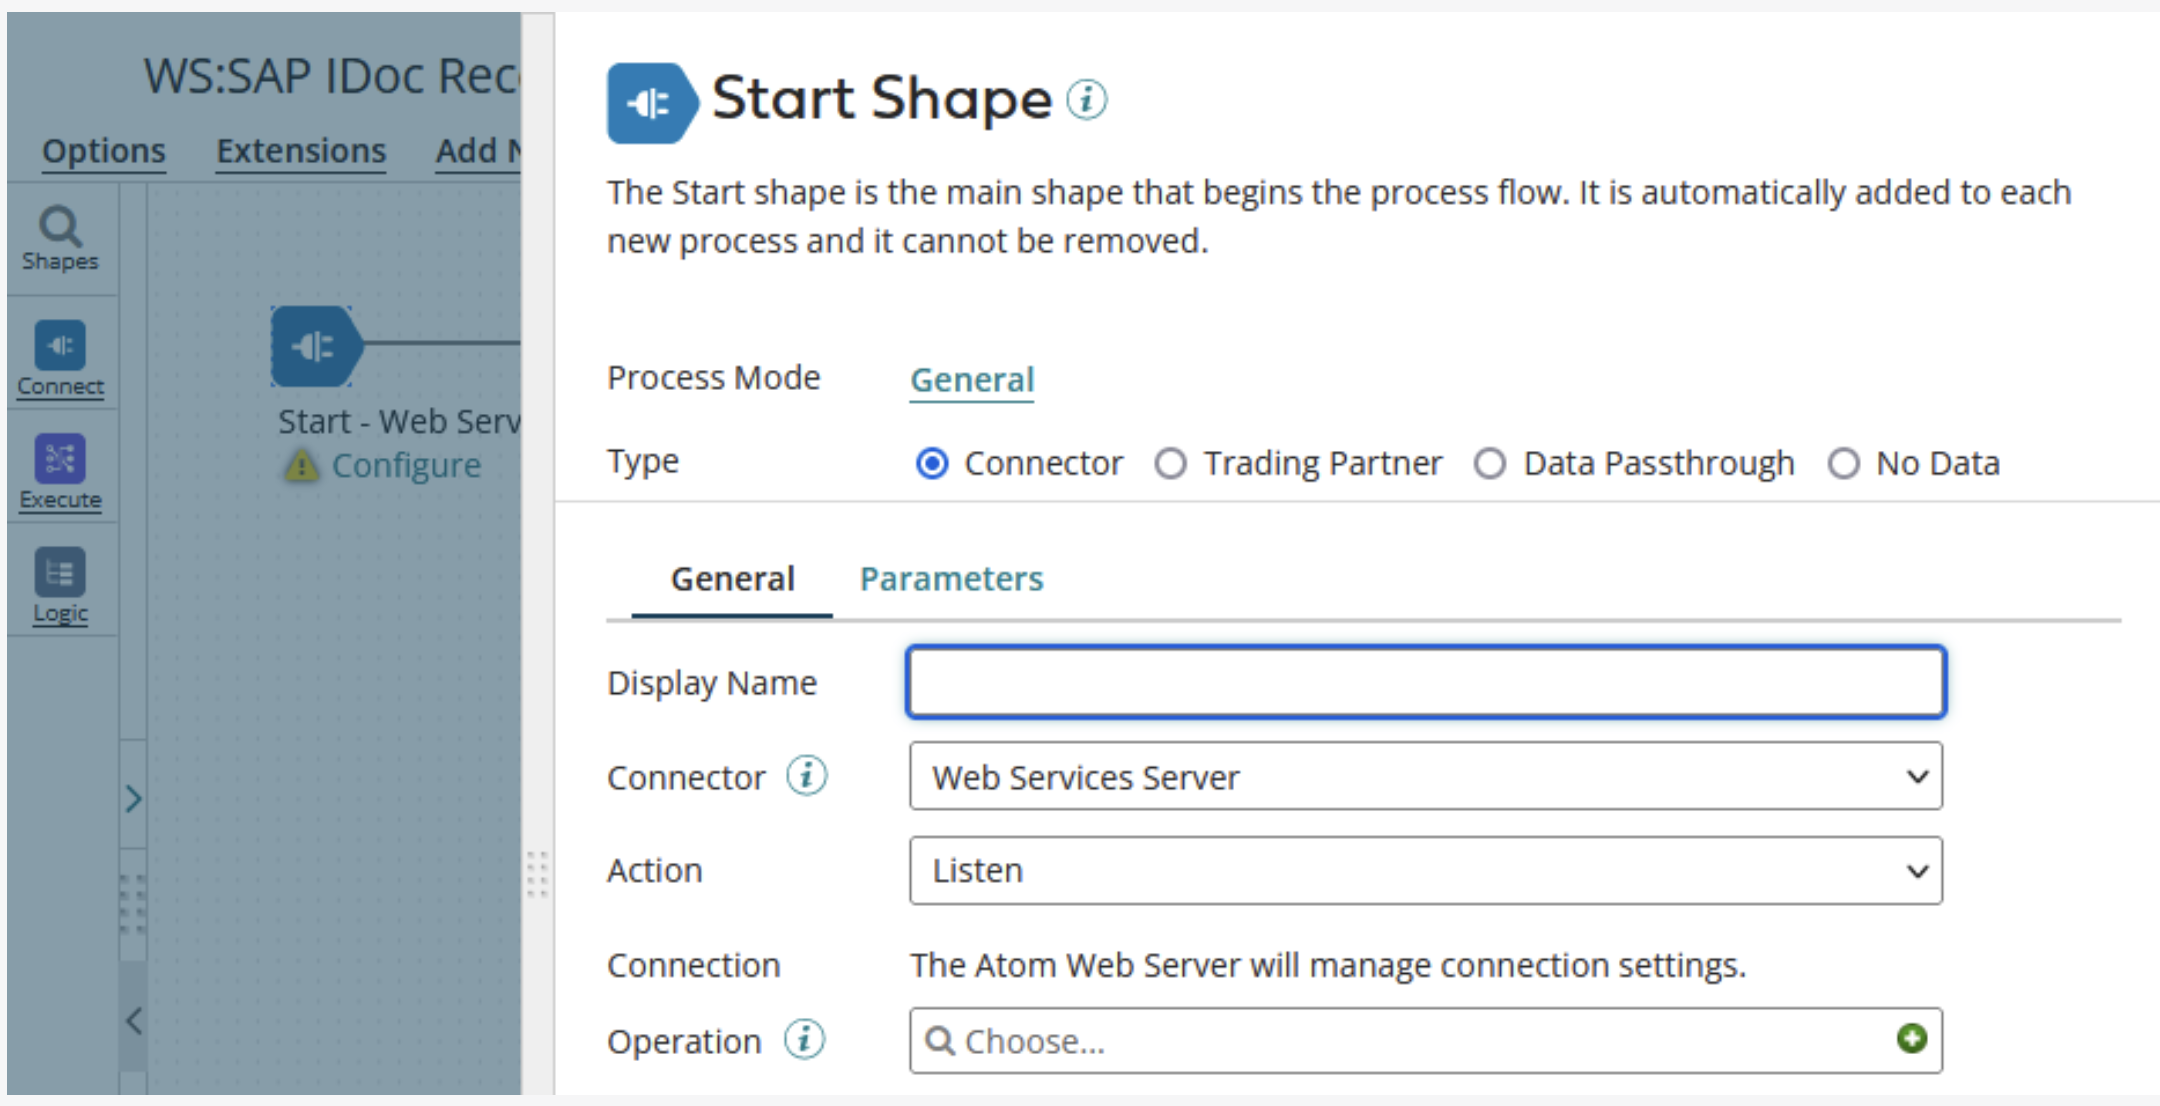Select the Trading Partner radio button
This screenshot has width=2160, height=1106.
click(1171, 464)
